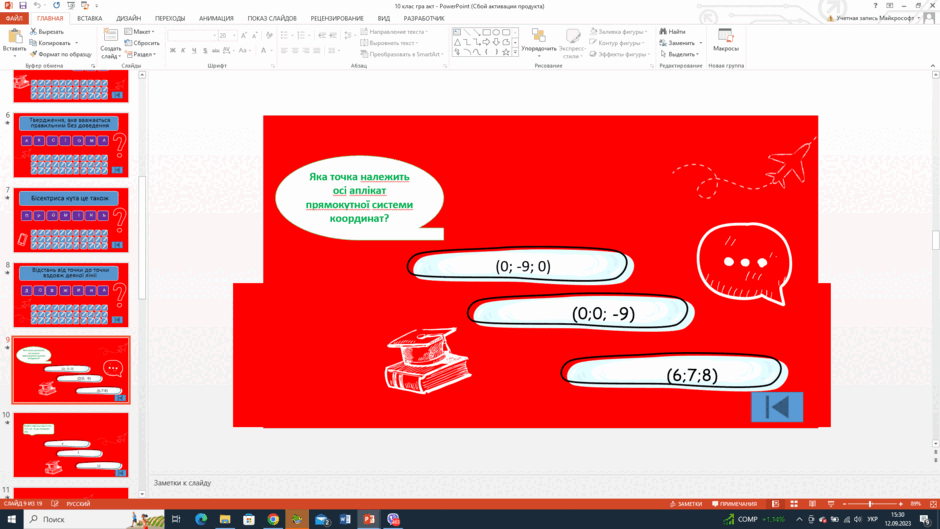Expand the shapes gallery more arrow

tap(515, 53)
